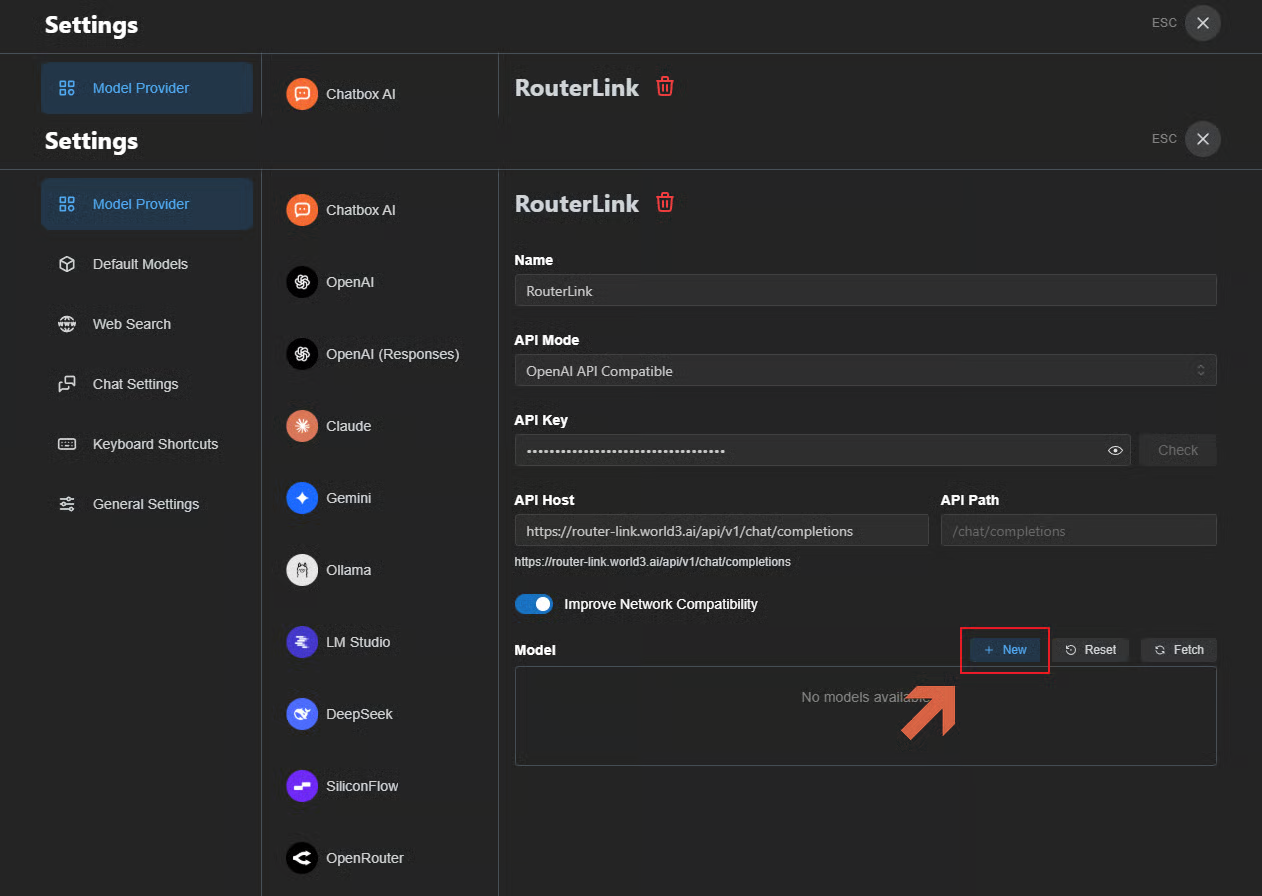Open the Keyboard Shortcuts section
Screen dimensions: 1262x896
[155, 444]
